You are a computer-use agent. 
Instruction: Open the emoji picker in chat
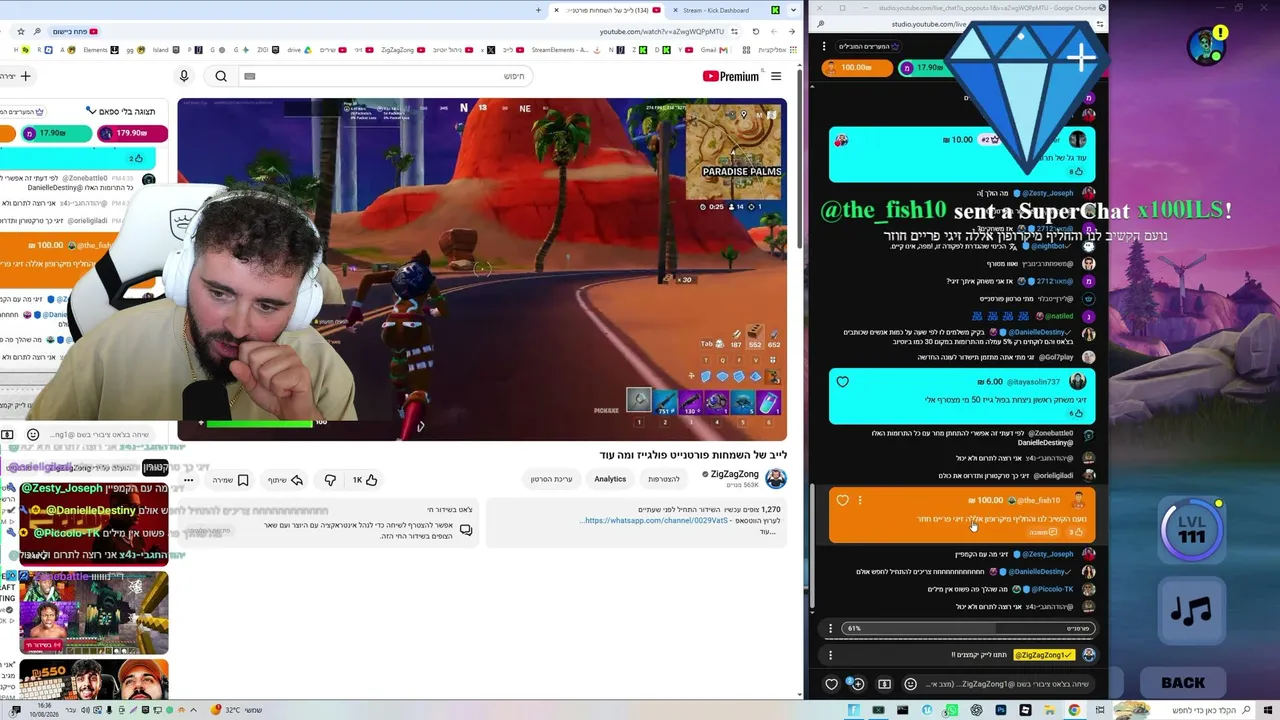(910, 684)
